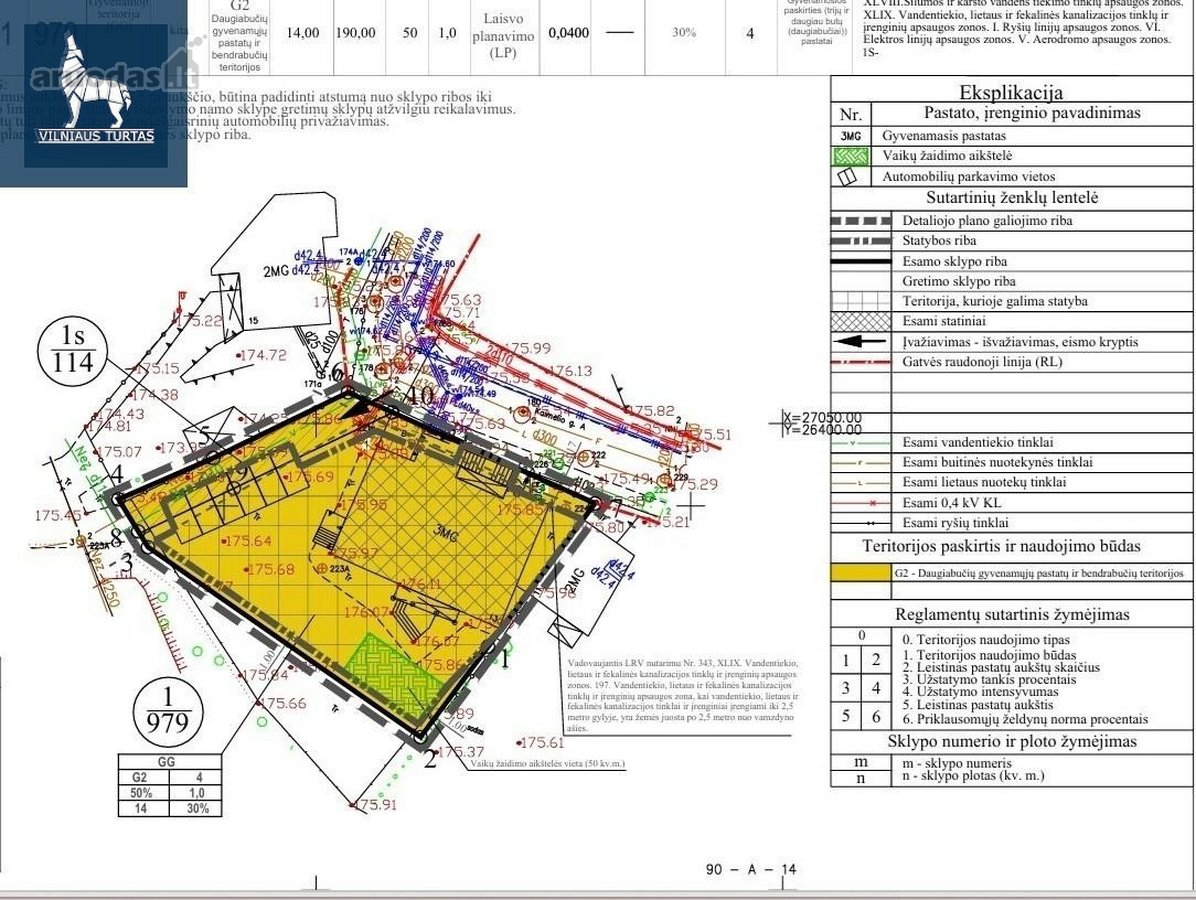Click cell '0' in the regulation key grid

(861, 635)
